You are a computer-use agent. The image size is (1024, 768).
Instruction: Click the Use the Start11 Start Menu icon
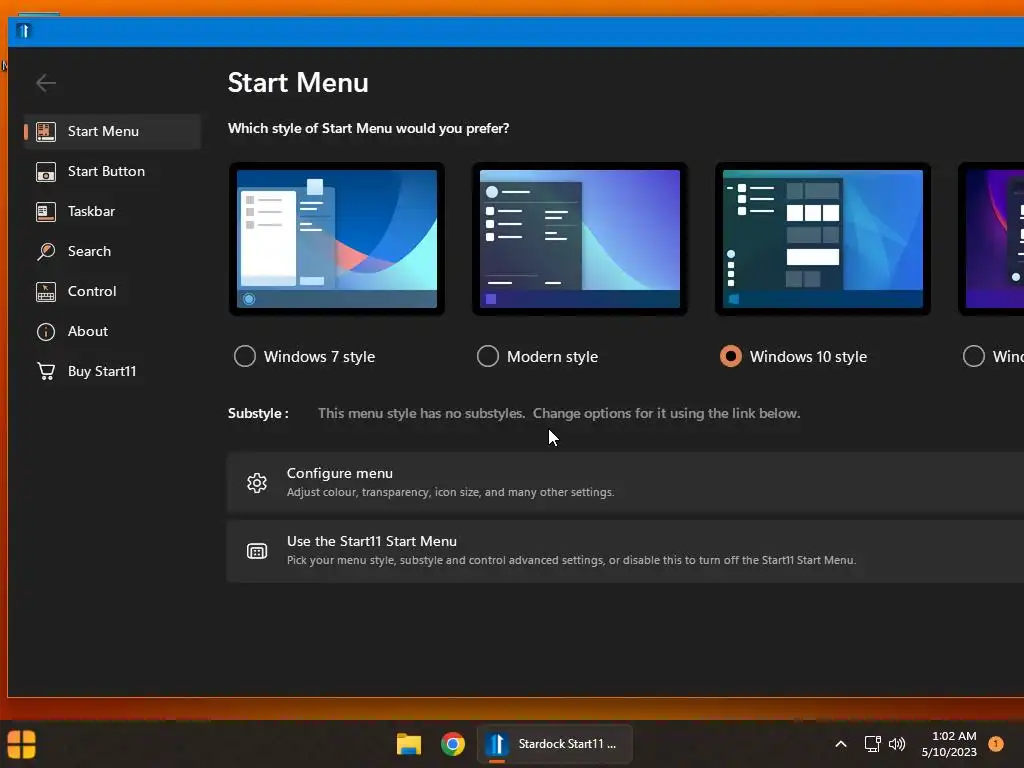(x=257, y=551)
